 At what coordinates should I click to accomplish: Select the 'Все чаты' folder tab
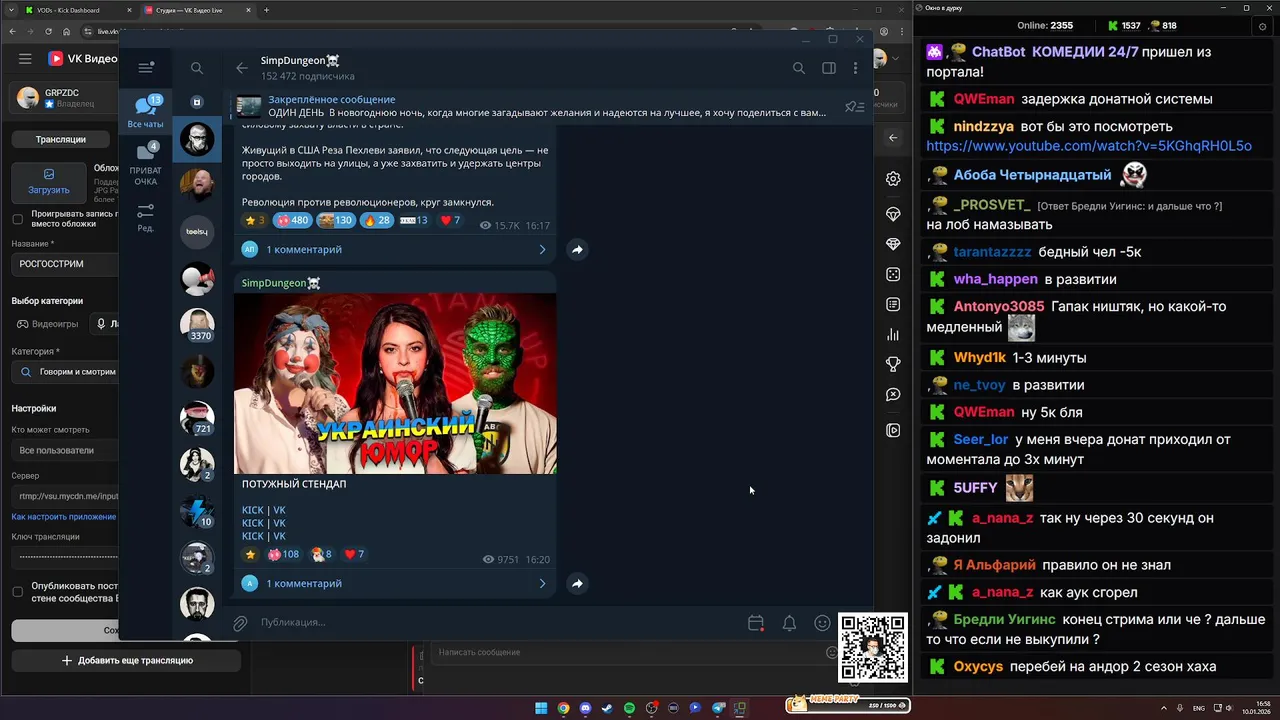click(146, 112)
